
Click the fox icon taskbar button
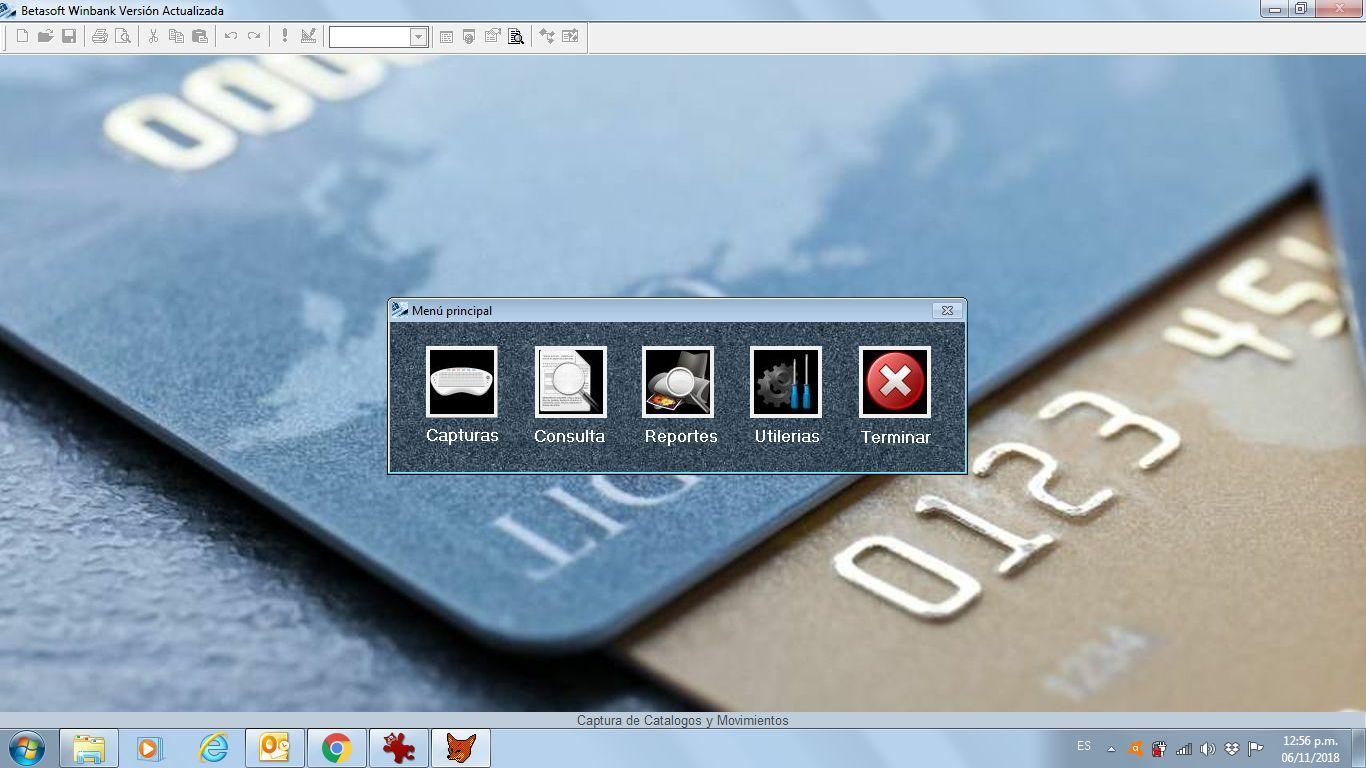point(460,748)
